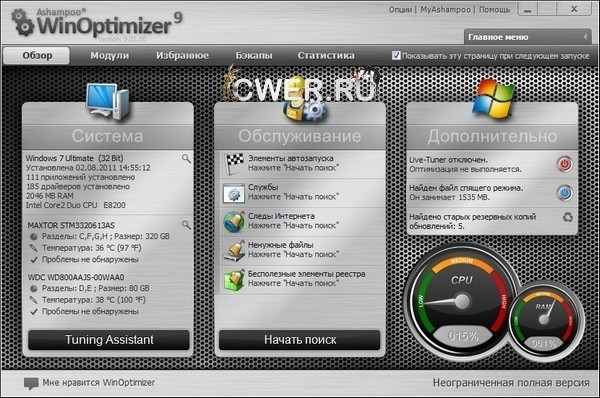Screen dimensions: 600x398
Task: Click the Tuning Assistant button
Action: [109, 340]
